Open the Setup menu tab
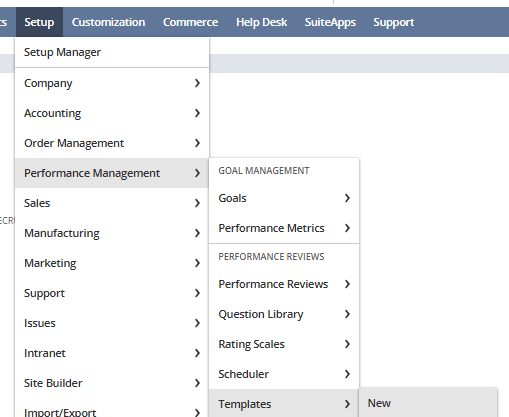Image resolution: width=509 pixels, height=417 pixels. tap(39, 22)
